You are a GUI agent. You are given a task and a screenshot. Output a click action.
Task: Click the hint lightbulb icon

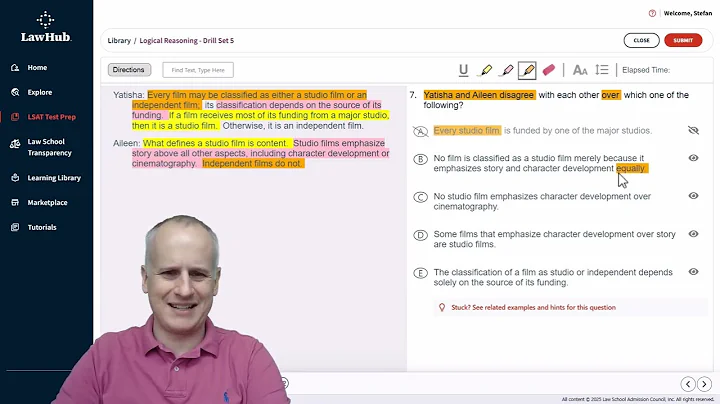(442, 308)
